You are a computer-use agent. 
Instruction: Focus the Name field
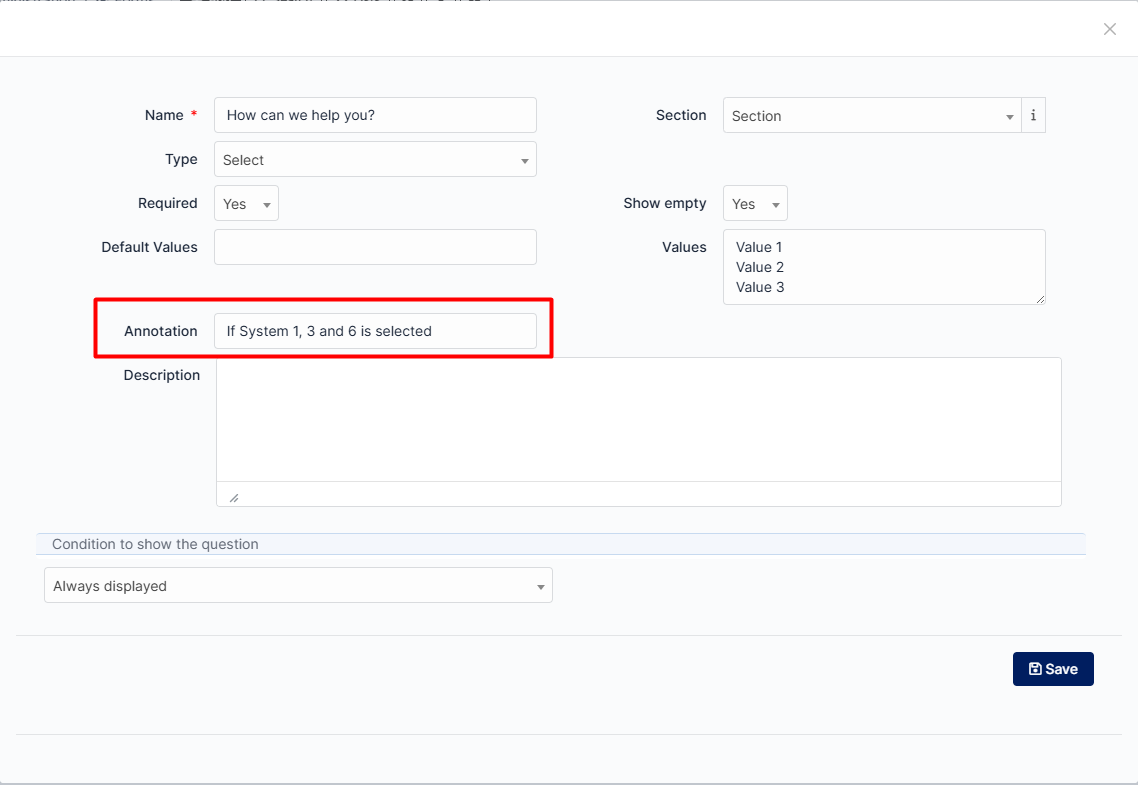click(375, 115)
